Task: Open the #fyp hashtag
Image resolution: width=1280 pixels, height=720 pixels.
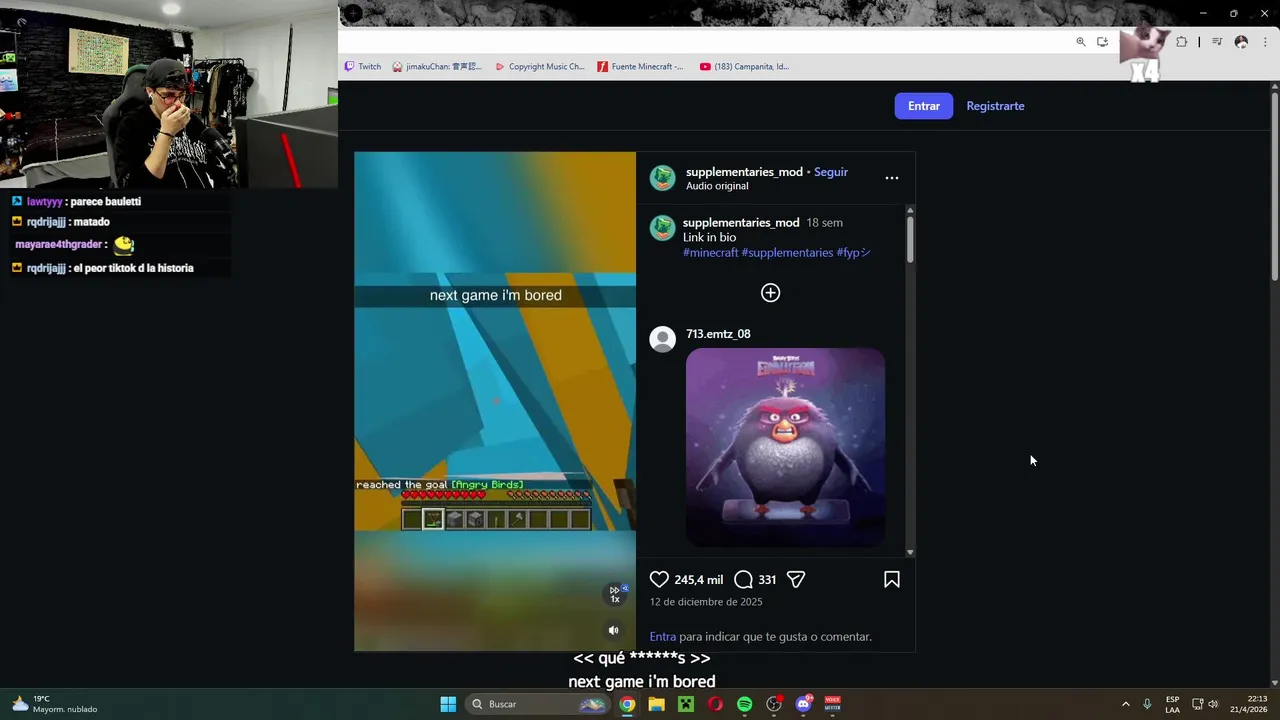Action: [x=853, y=253]
